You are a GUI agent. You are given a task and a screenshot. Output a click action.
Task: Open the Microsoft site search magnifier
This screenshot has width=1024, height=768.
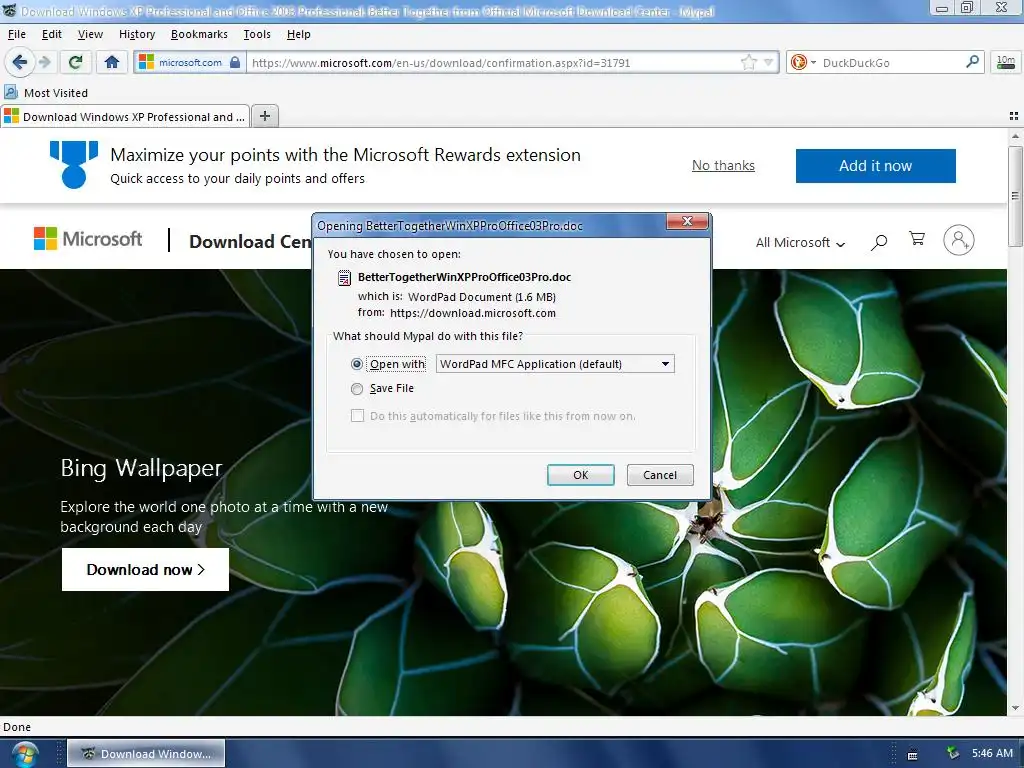click(x=879, y=242)
